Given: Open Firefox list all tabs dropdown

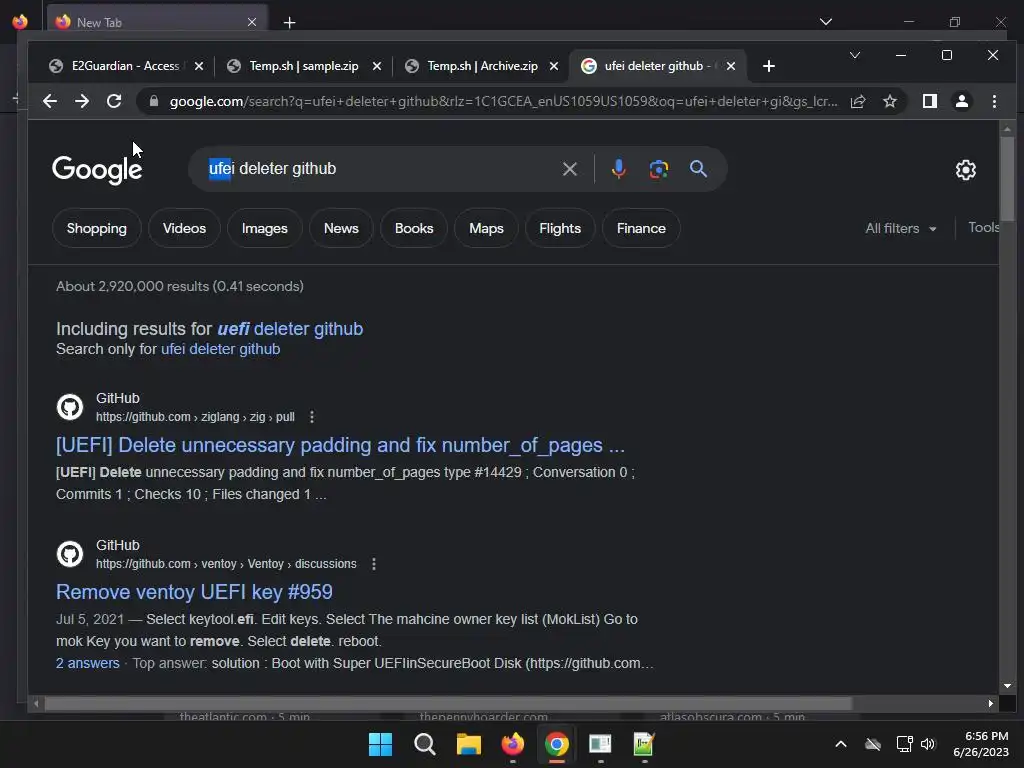Looking at the screenshot, I should pos(825,22).
